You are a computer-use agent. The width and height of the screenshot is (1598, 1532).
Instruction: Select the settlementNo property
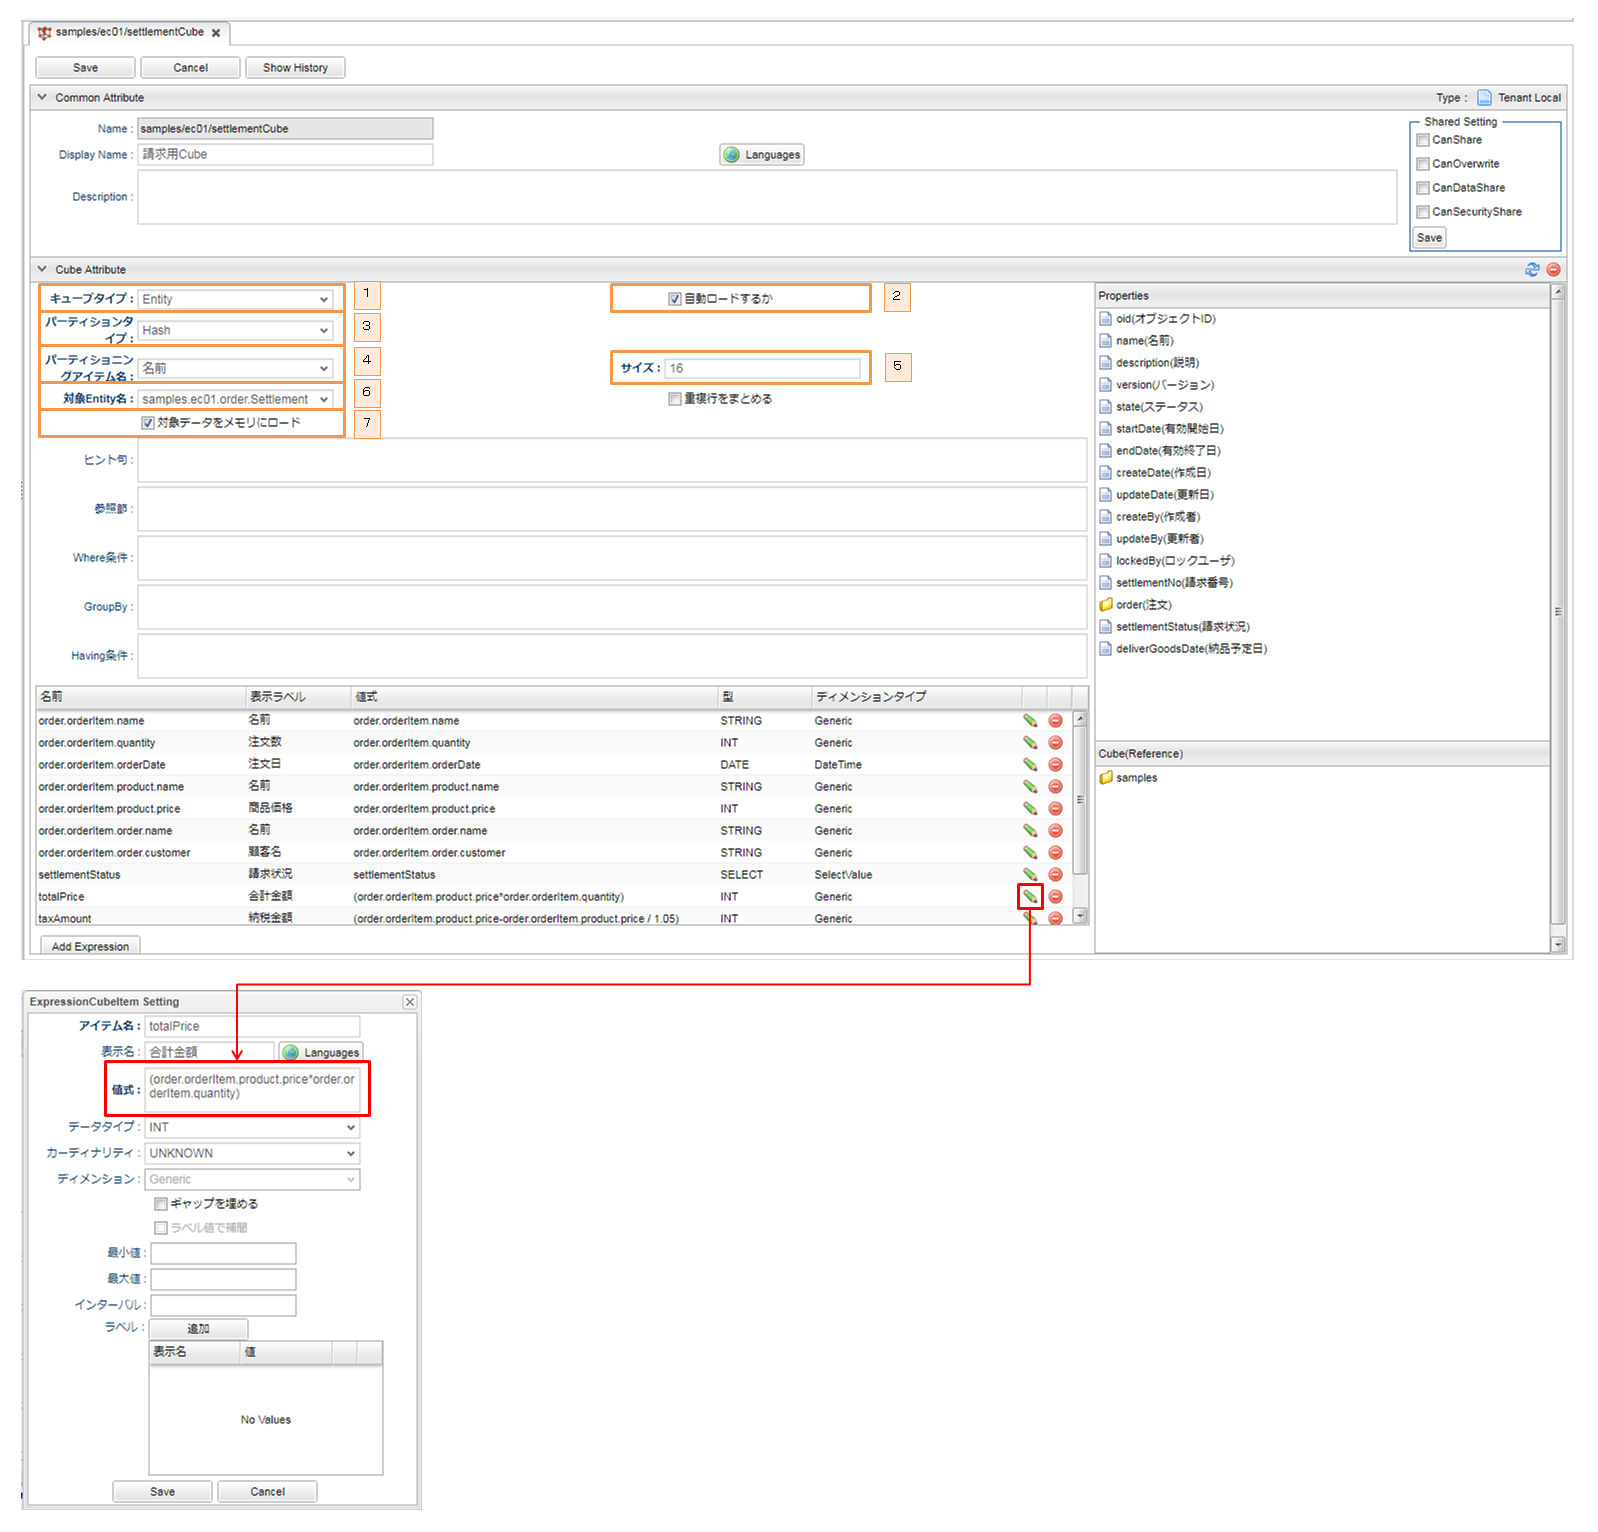(1166, 582)
